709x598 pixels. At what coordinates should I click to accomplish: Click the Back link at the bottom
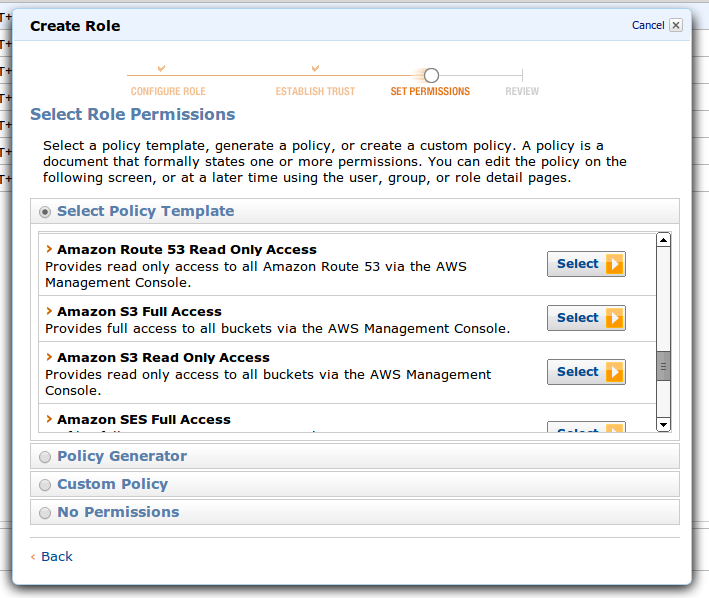(x=56, y=556)
